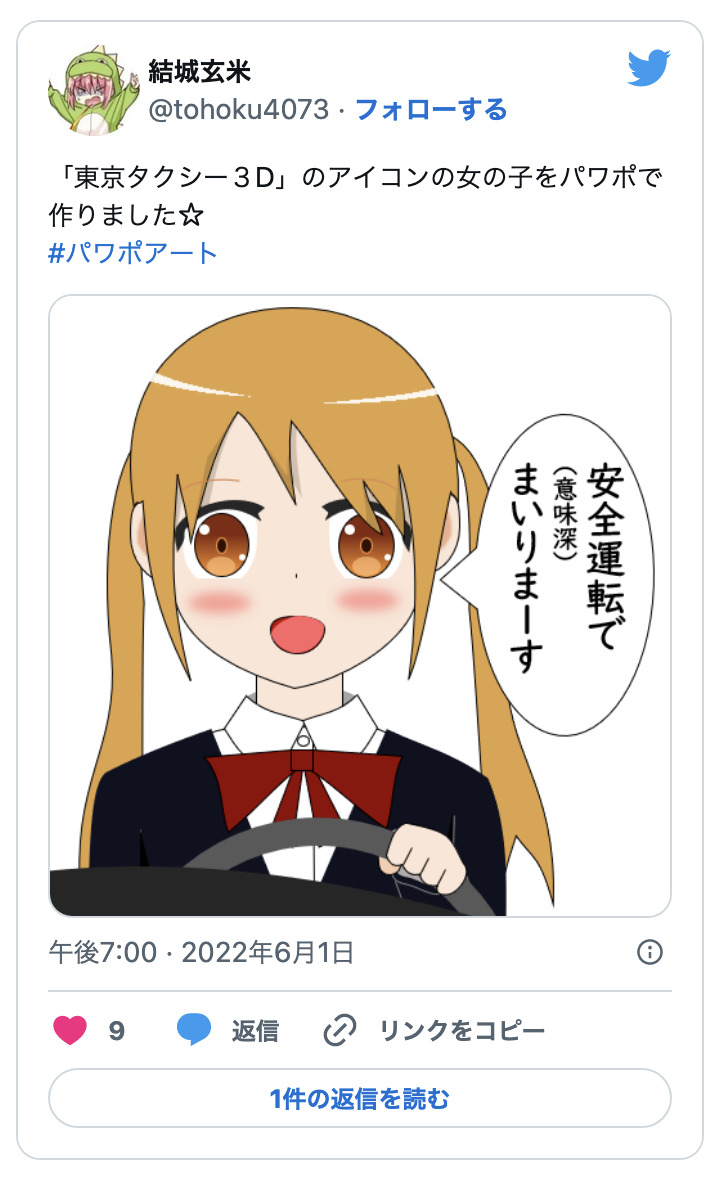The image size is (720, 1180).
Task: Click the blue reply bubble icon
Action: 194,1029
